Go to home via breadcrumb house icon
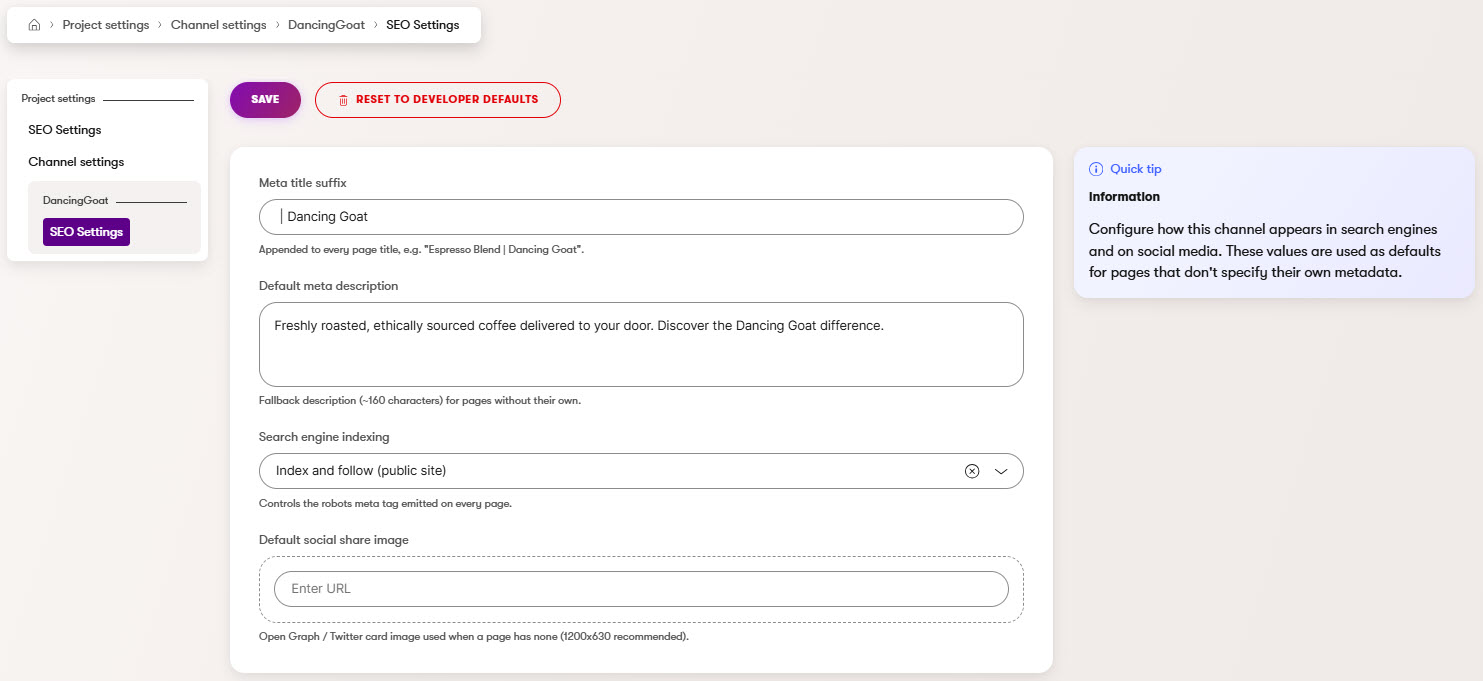1483x681 pixels. pyautogui.click(x=34, y=25)
